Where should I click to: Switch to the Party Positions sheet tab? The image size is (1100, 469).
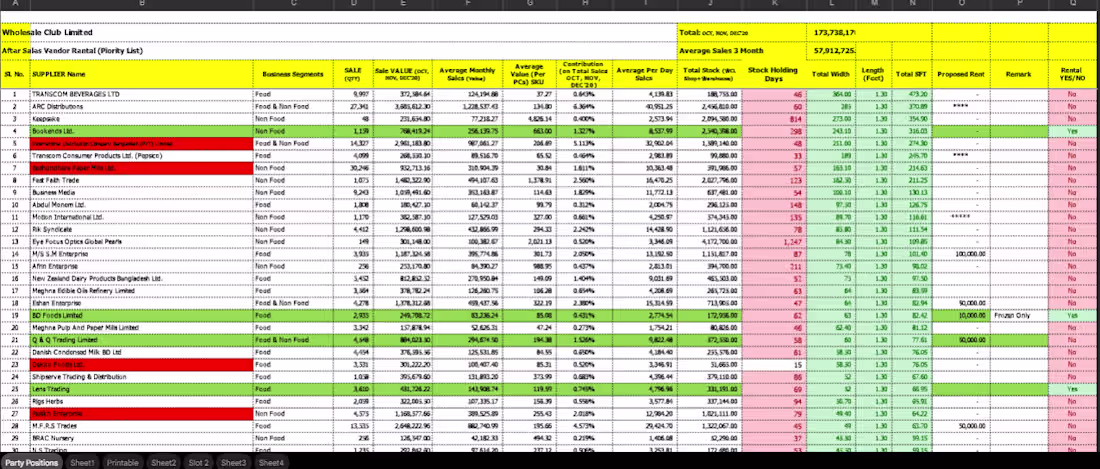pyautogui.click(x=31, y=463)
